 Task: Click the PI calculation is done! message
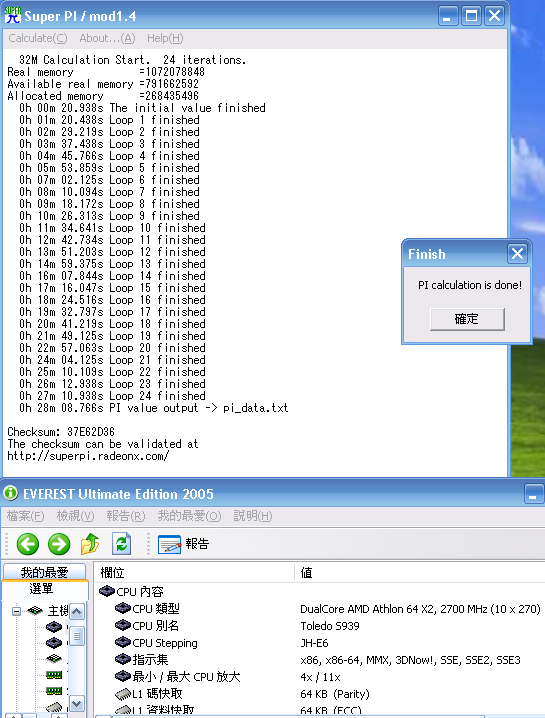(470, 285)
